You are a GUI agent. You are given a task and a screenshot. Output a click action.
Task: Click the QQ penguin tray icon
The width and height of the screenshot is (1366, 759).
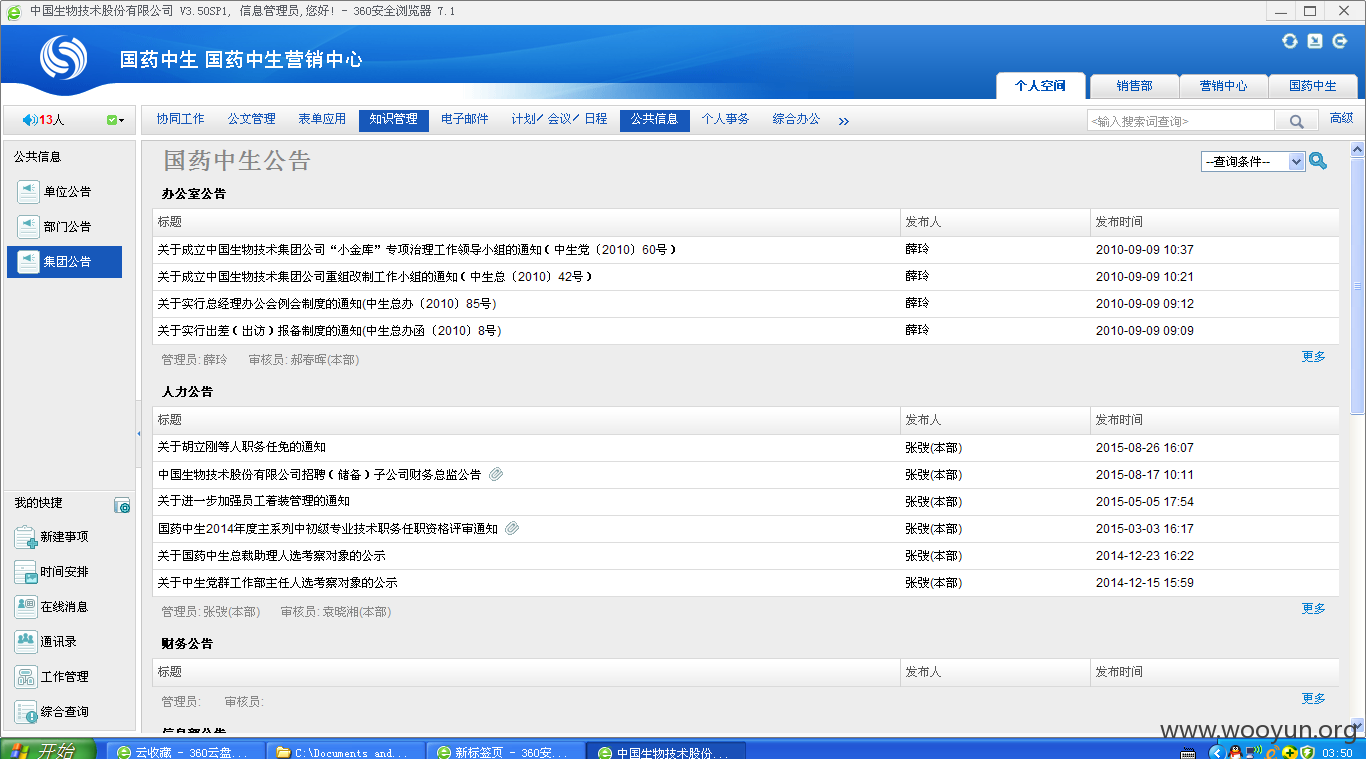pos(1235,752)
